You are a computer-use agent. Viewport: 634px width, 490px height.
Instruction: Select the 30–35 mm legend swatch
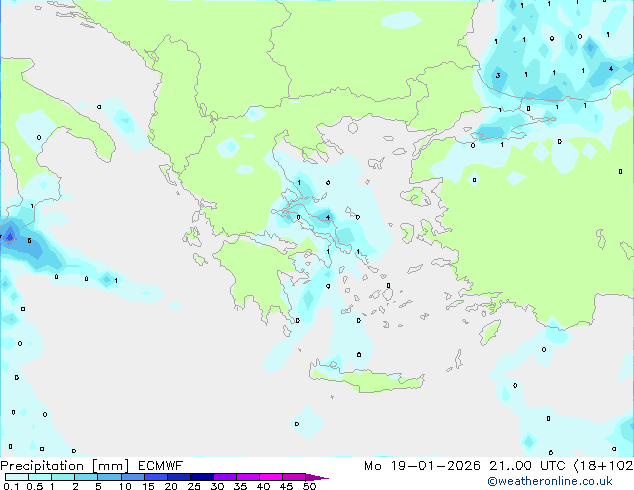coord(224,477)
